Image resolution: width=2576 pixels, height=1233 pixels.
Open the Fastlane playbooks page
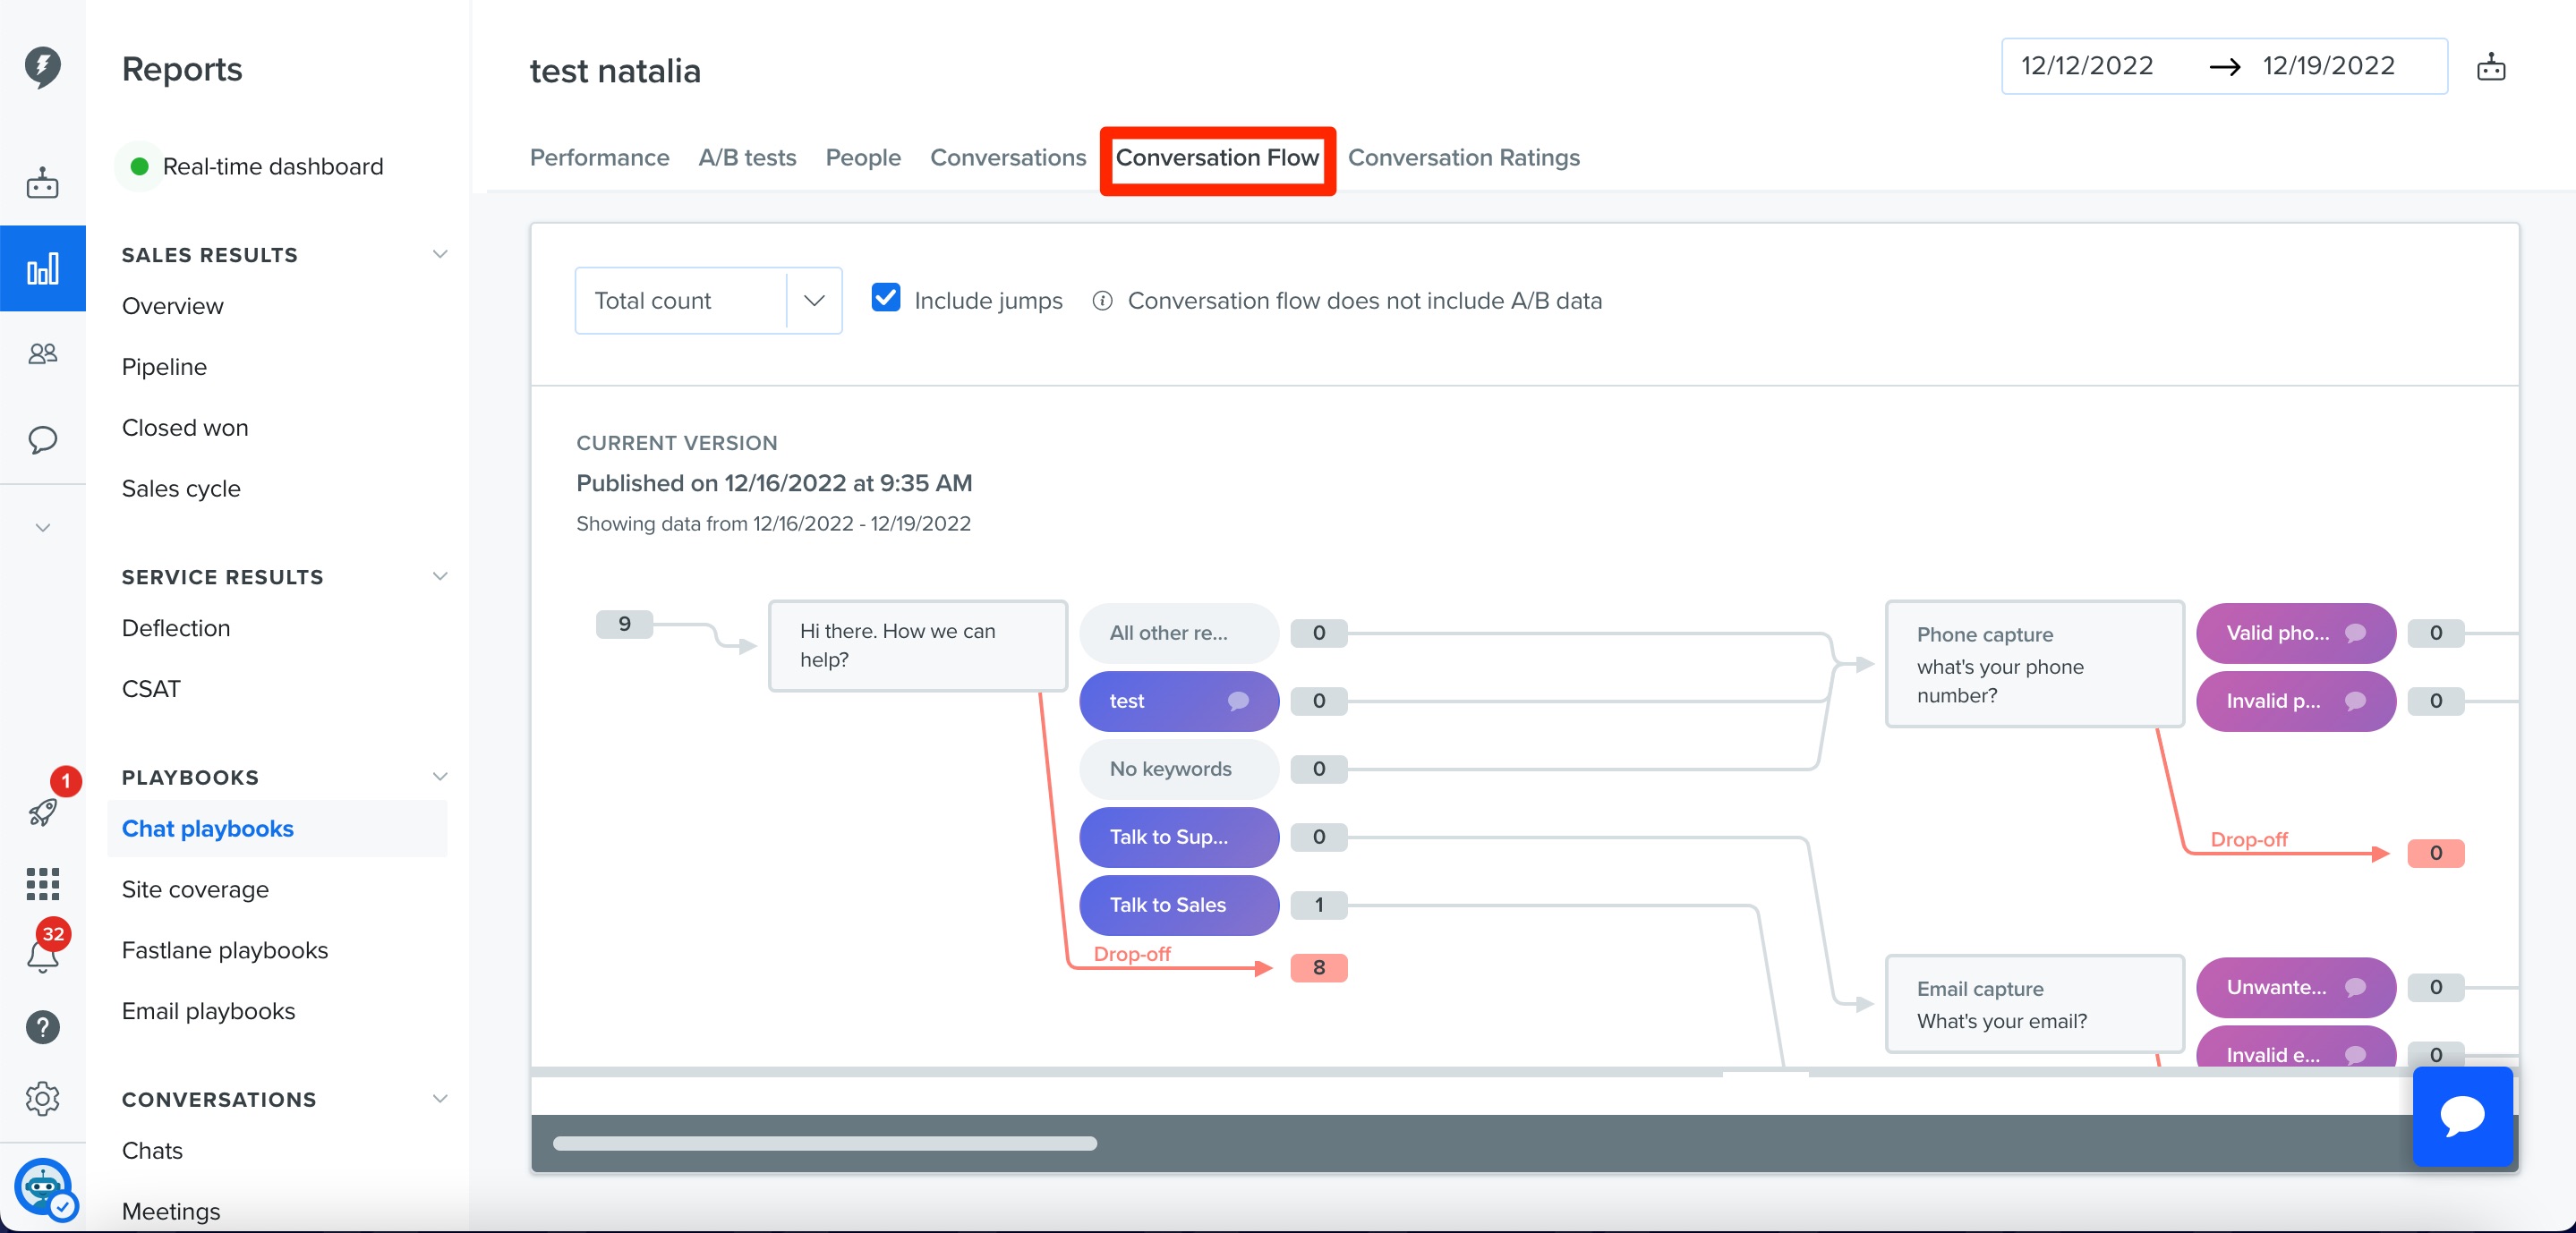tap(225, 950)
